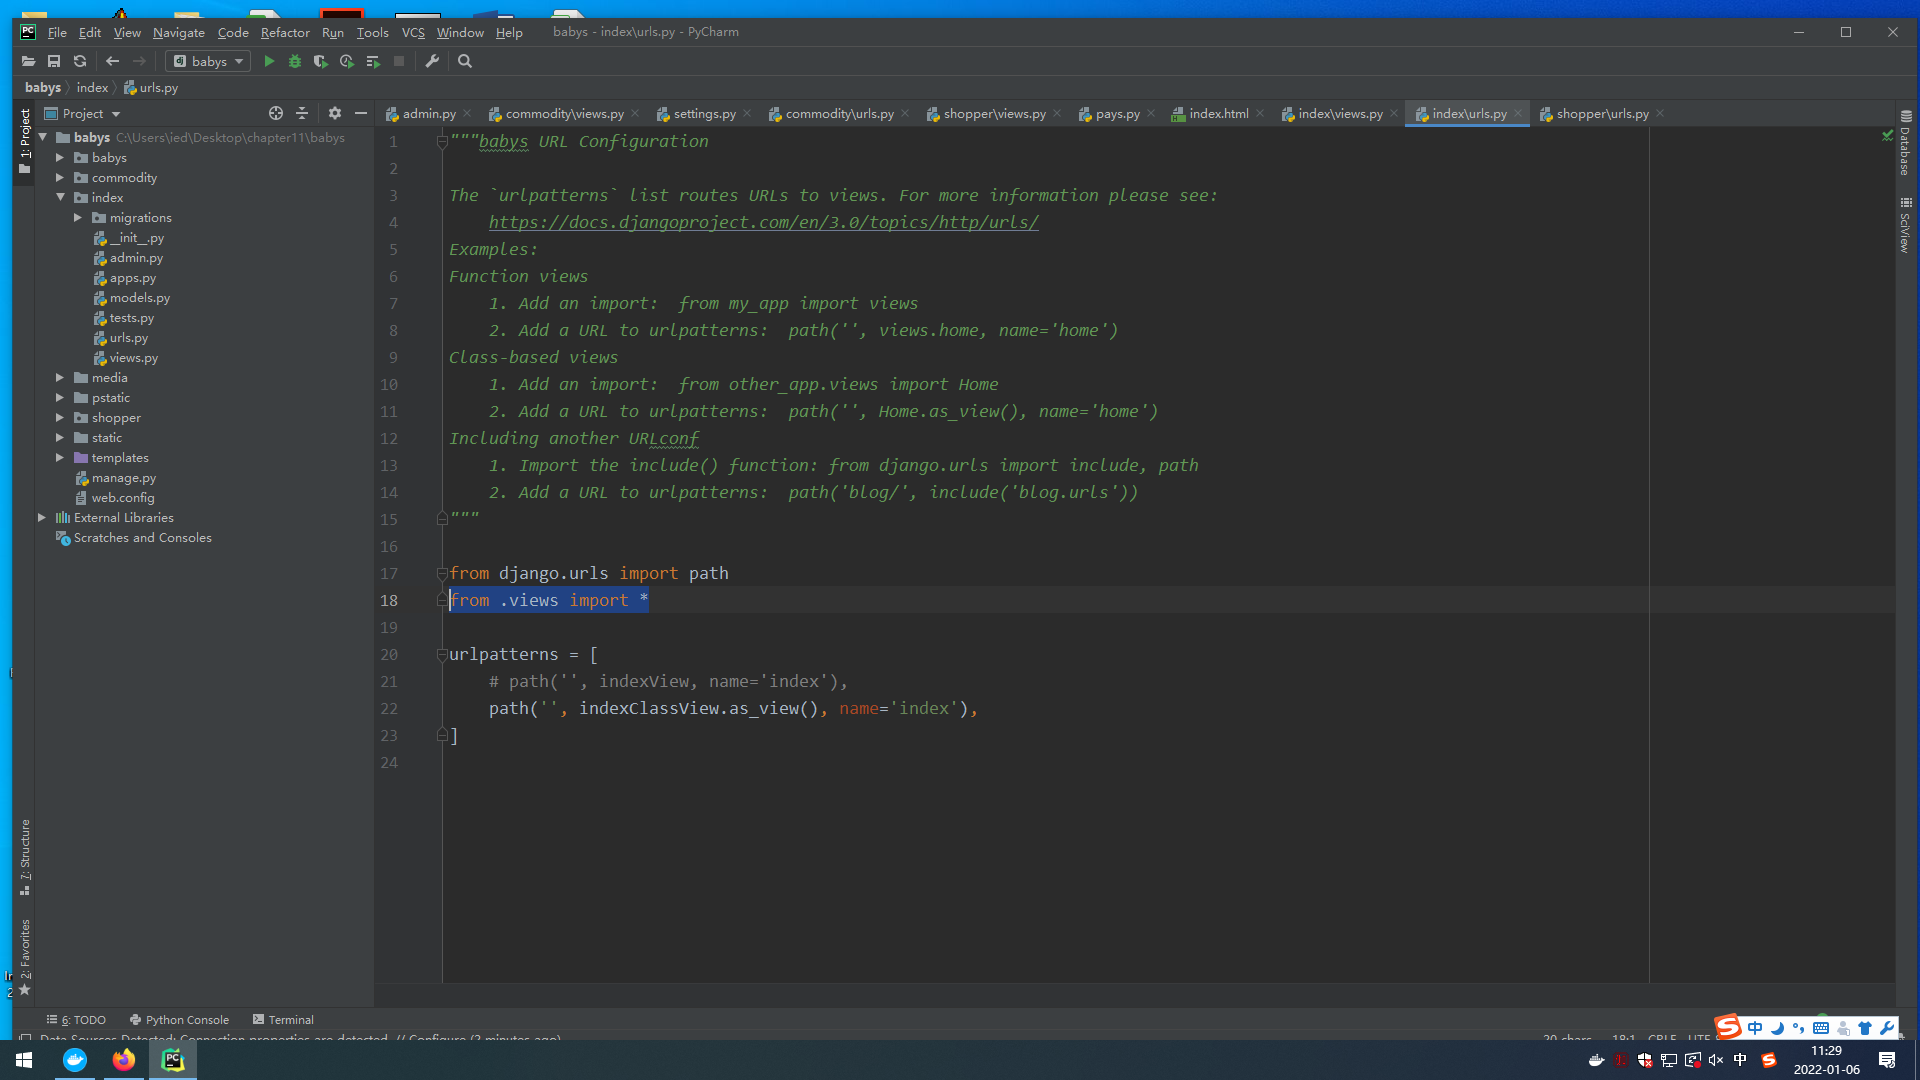
Task: Expand the commodity folder in tree
Action: [x=60, y=177]
